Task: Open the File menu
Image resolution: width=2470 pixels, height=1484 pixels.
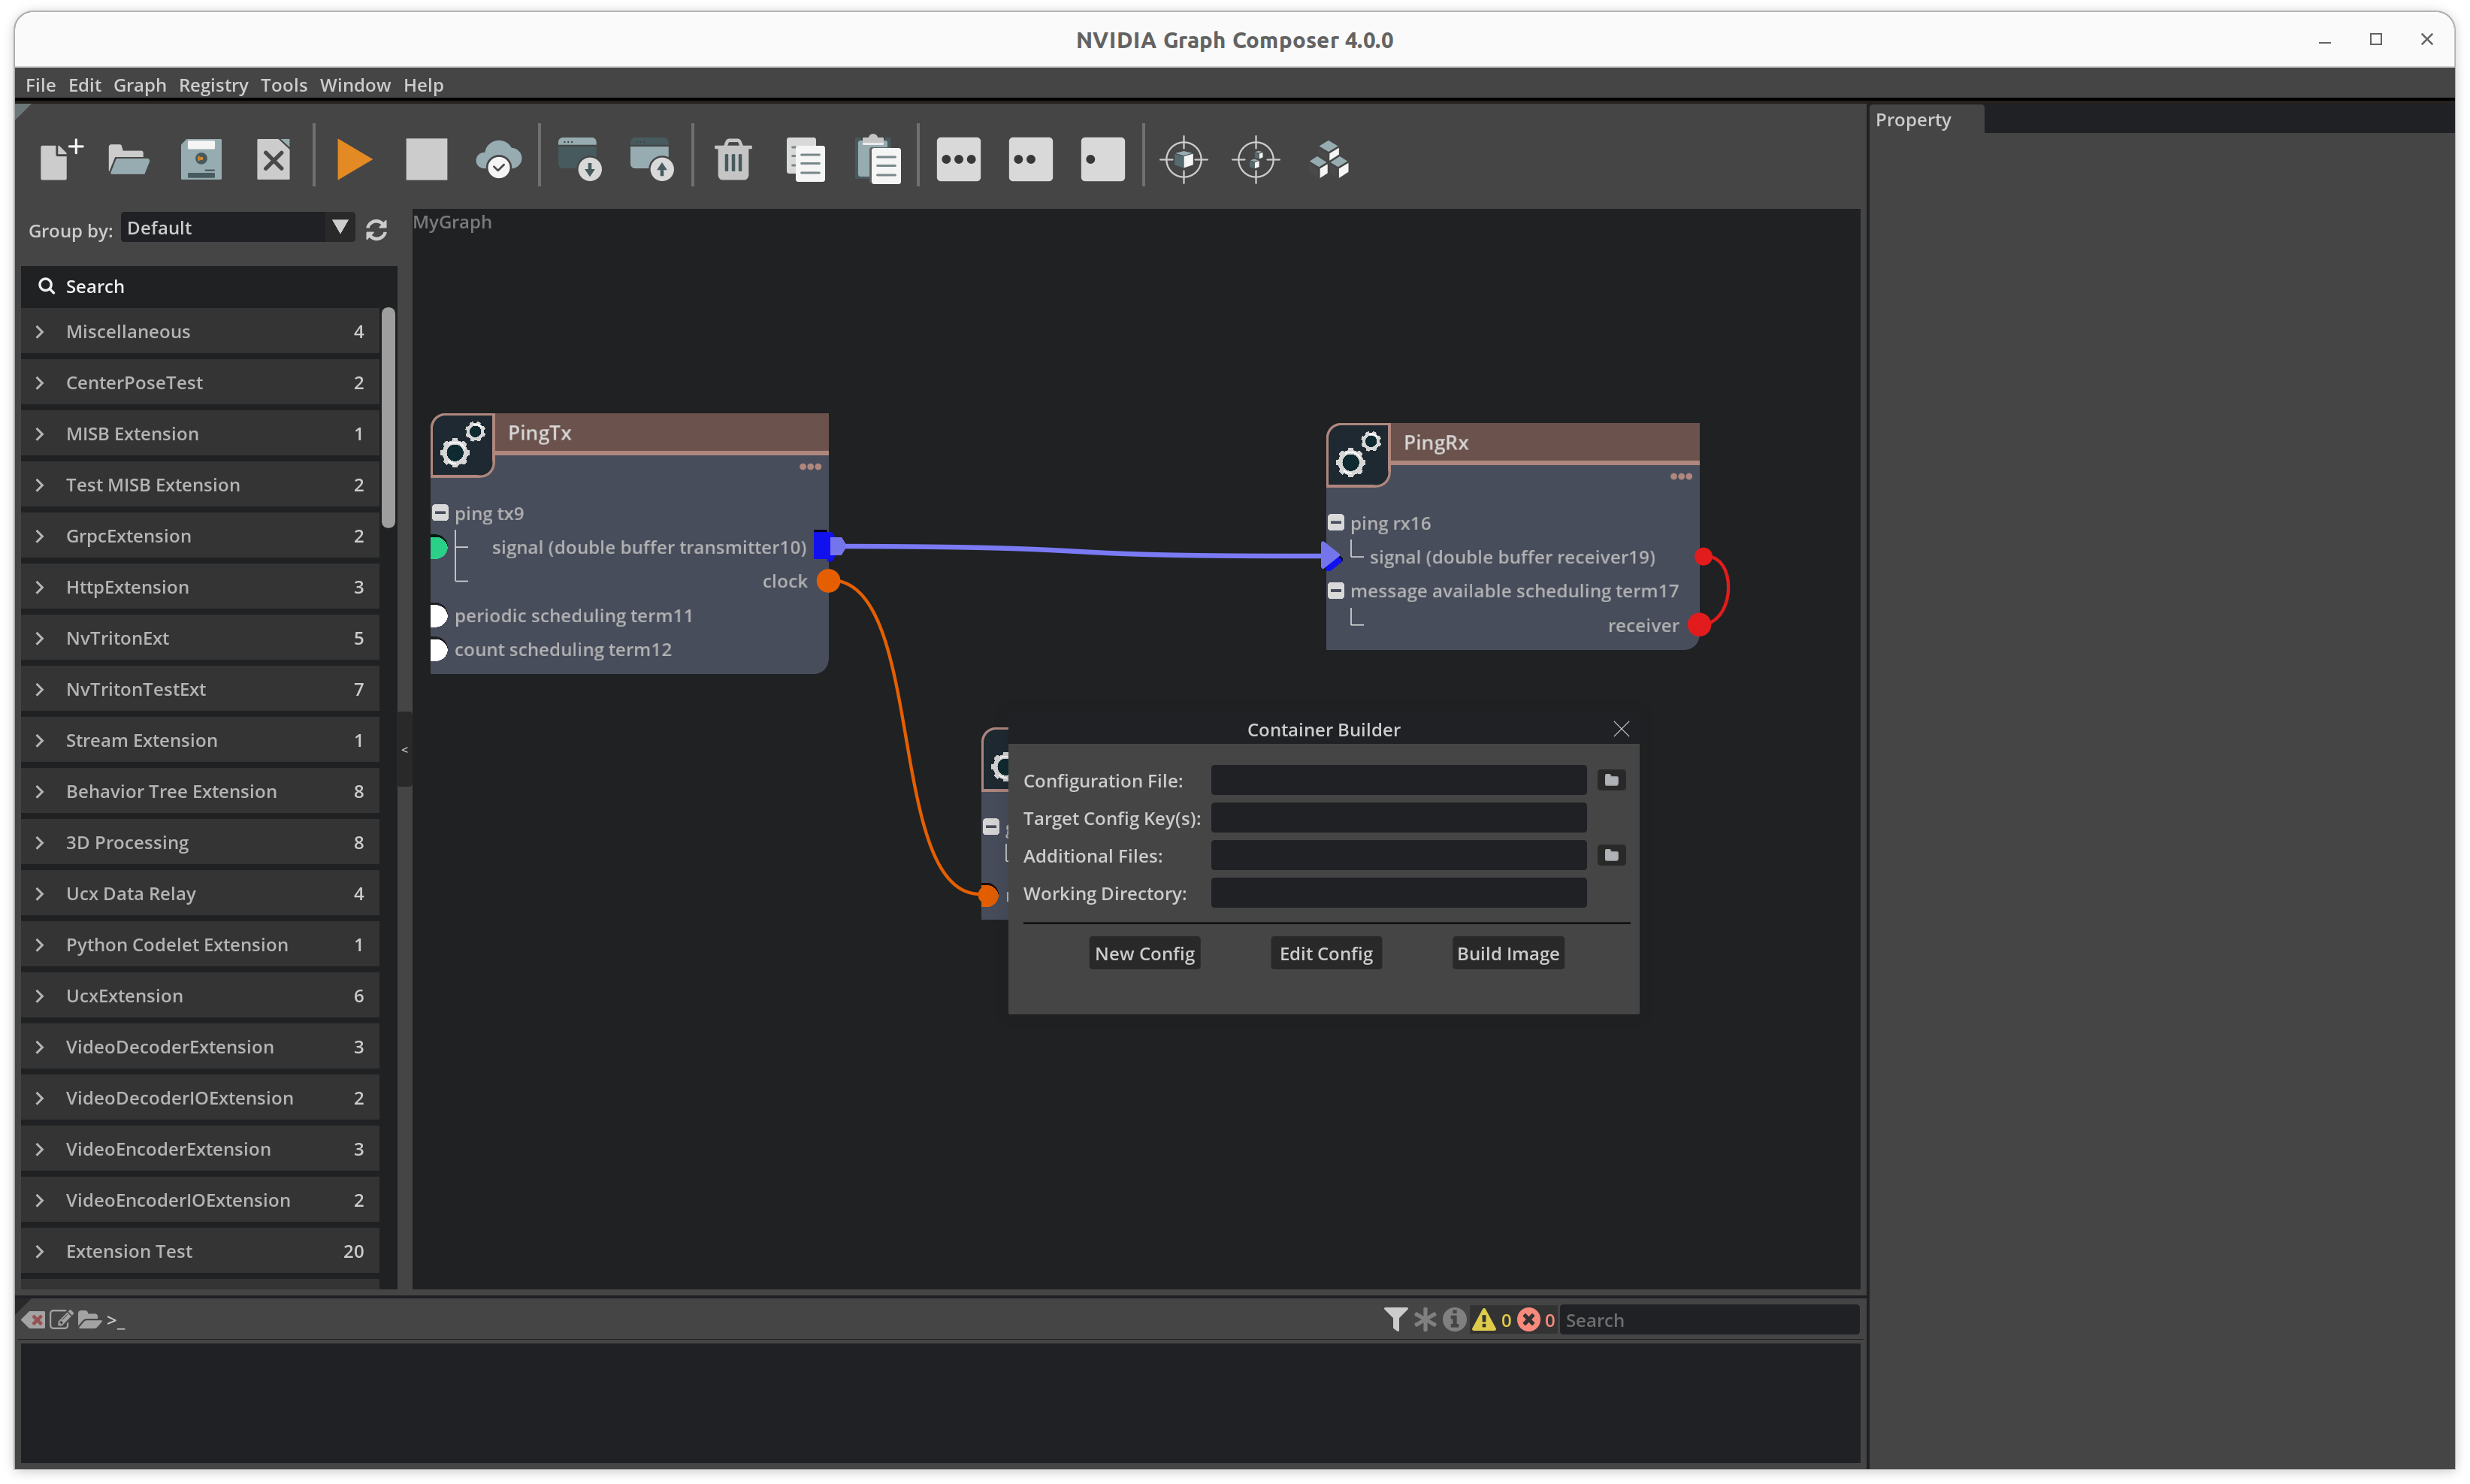Action: point(39,83)
